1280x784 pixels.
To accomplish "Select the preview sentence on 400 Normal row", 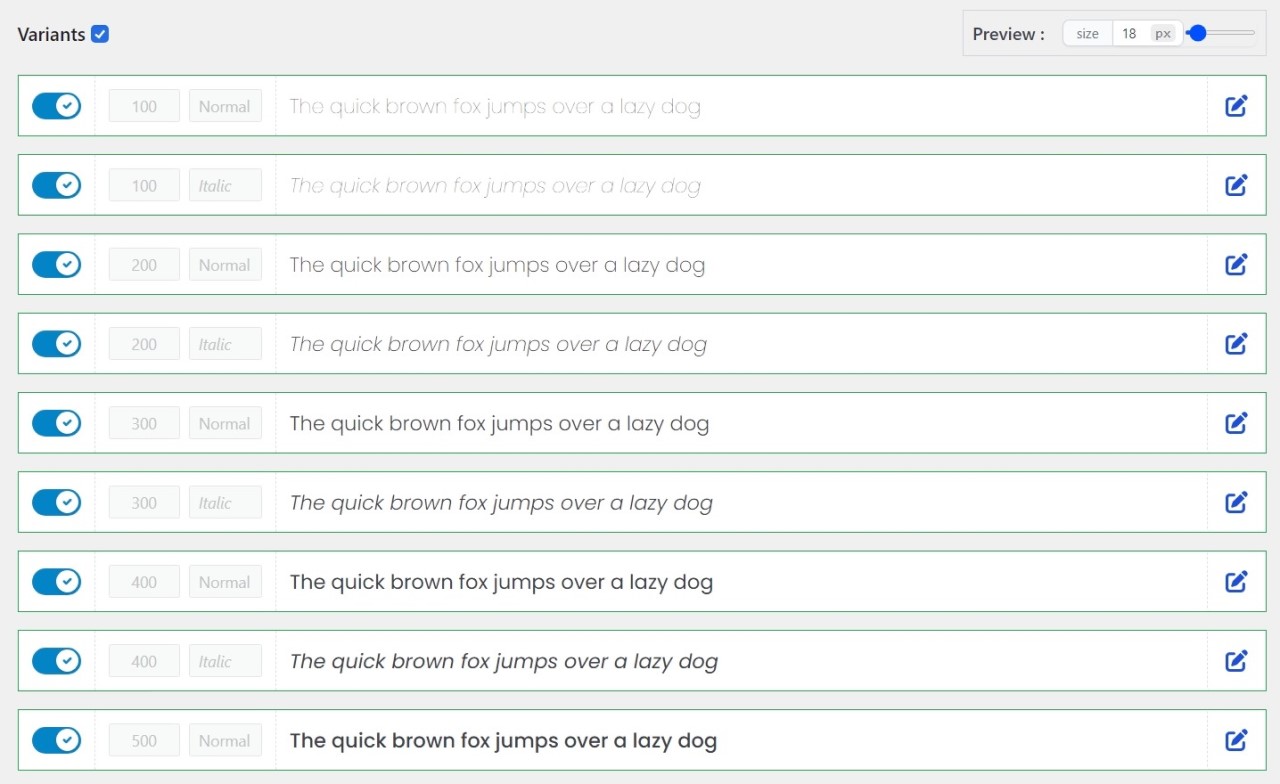I will point(501,581).
